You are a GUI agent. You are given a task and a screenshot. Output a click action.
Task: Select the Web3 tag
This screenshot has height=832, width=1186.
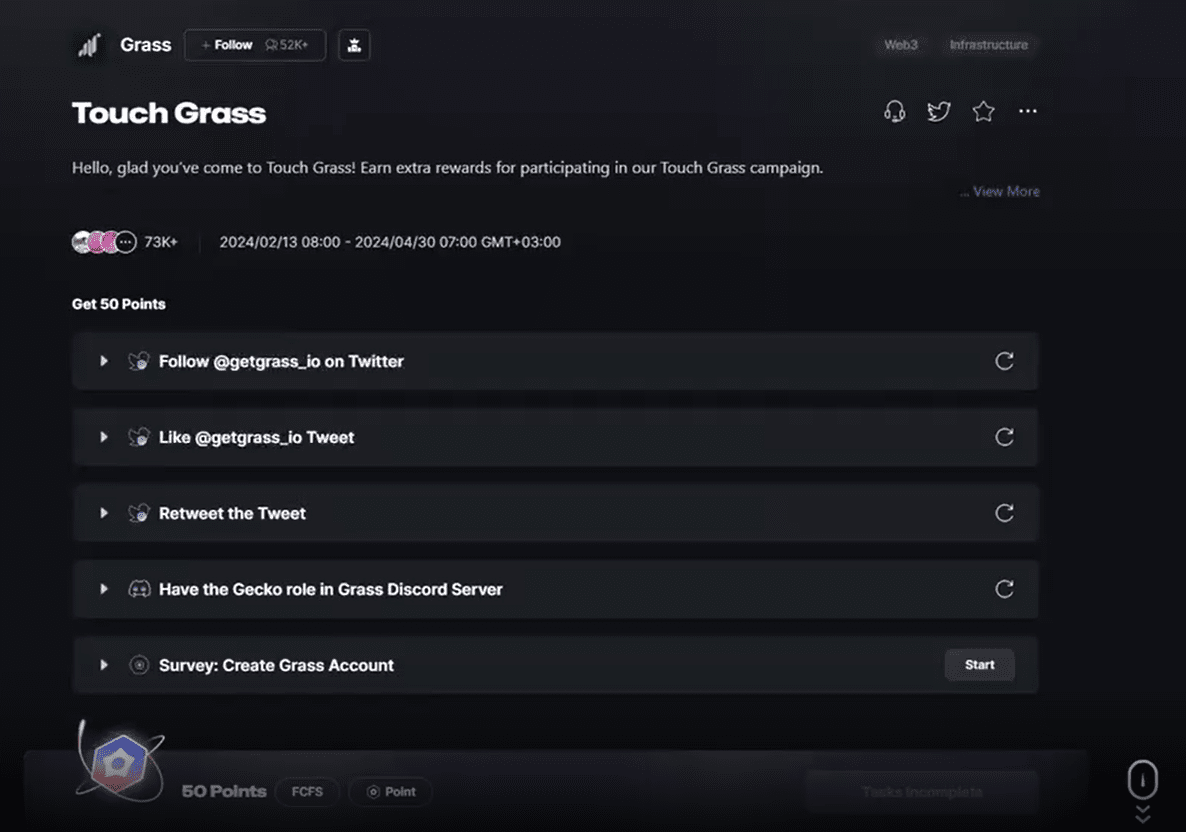click(x=901, y=45)
